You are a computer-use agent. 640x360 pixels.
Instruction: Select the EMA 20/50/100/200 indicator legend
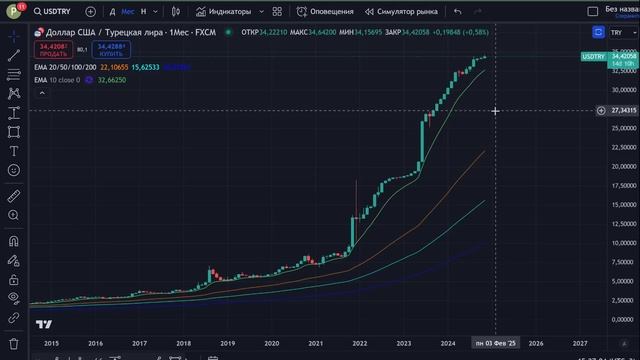[65, 67]
